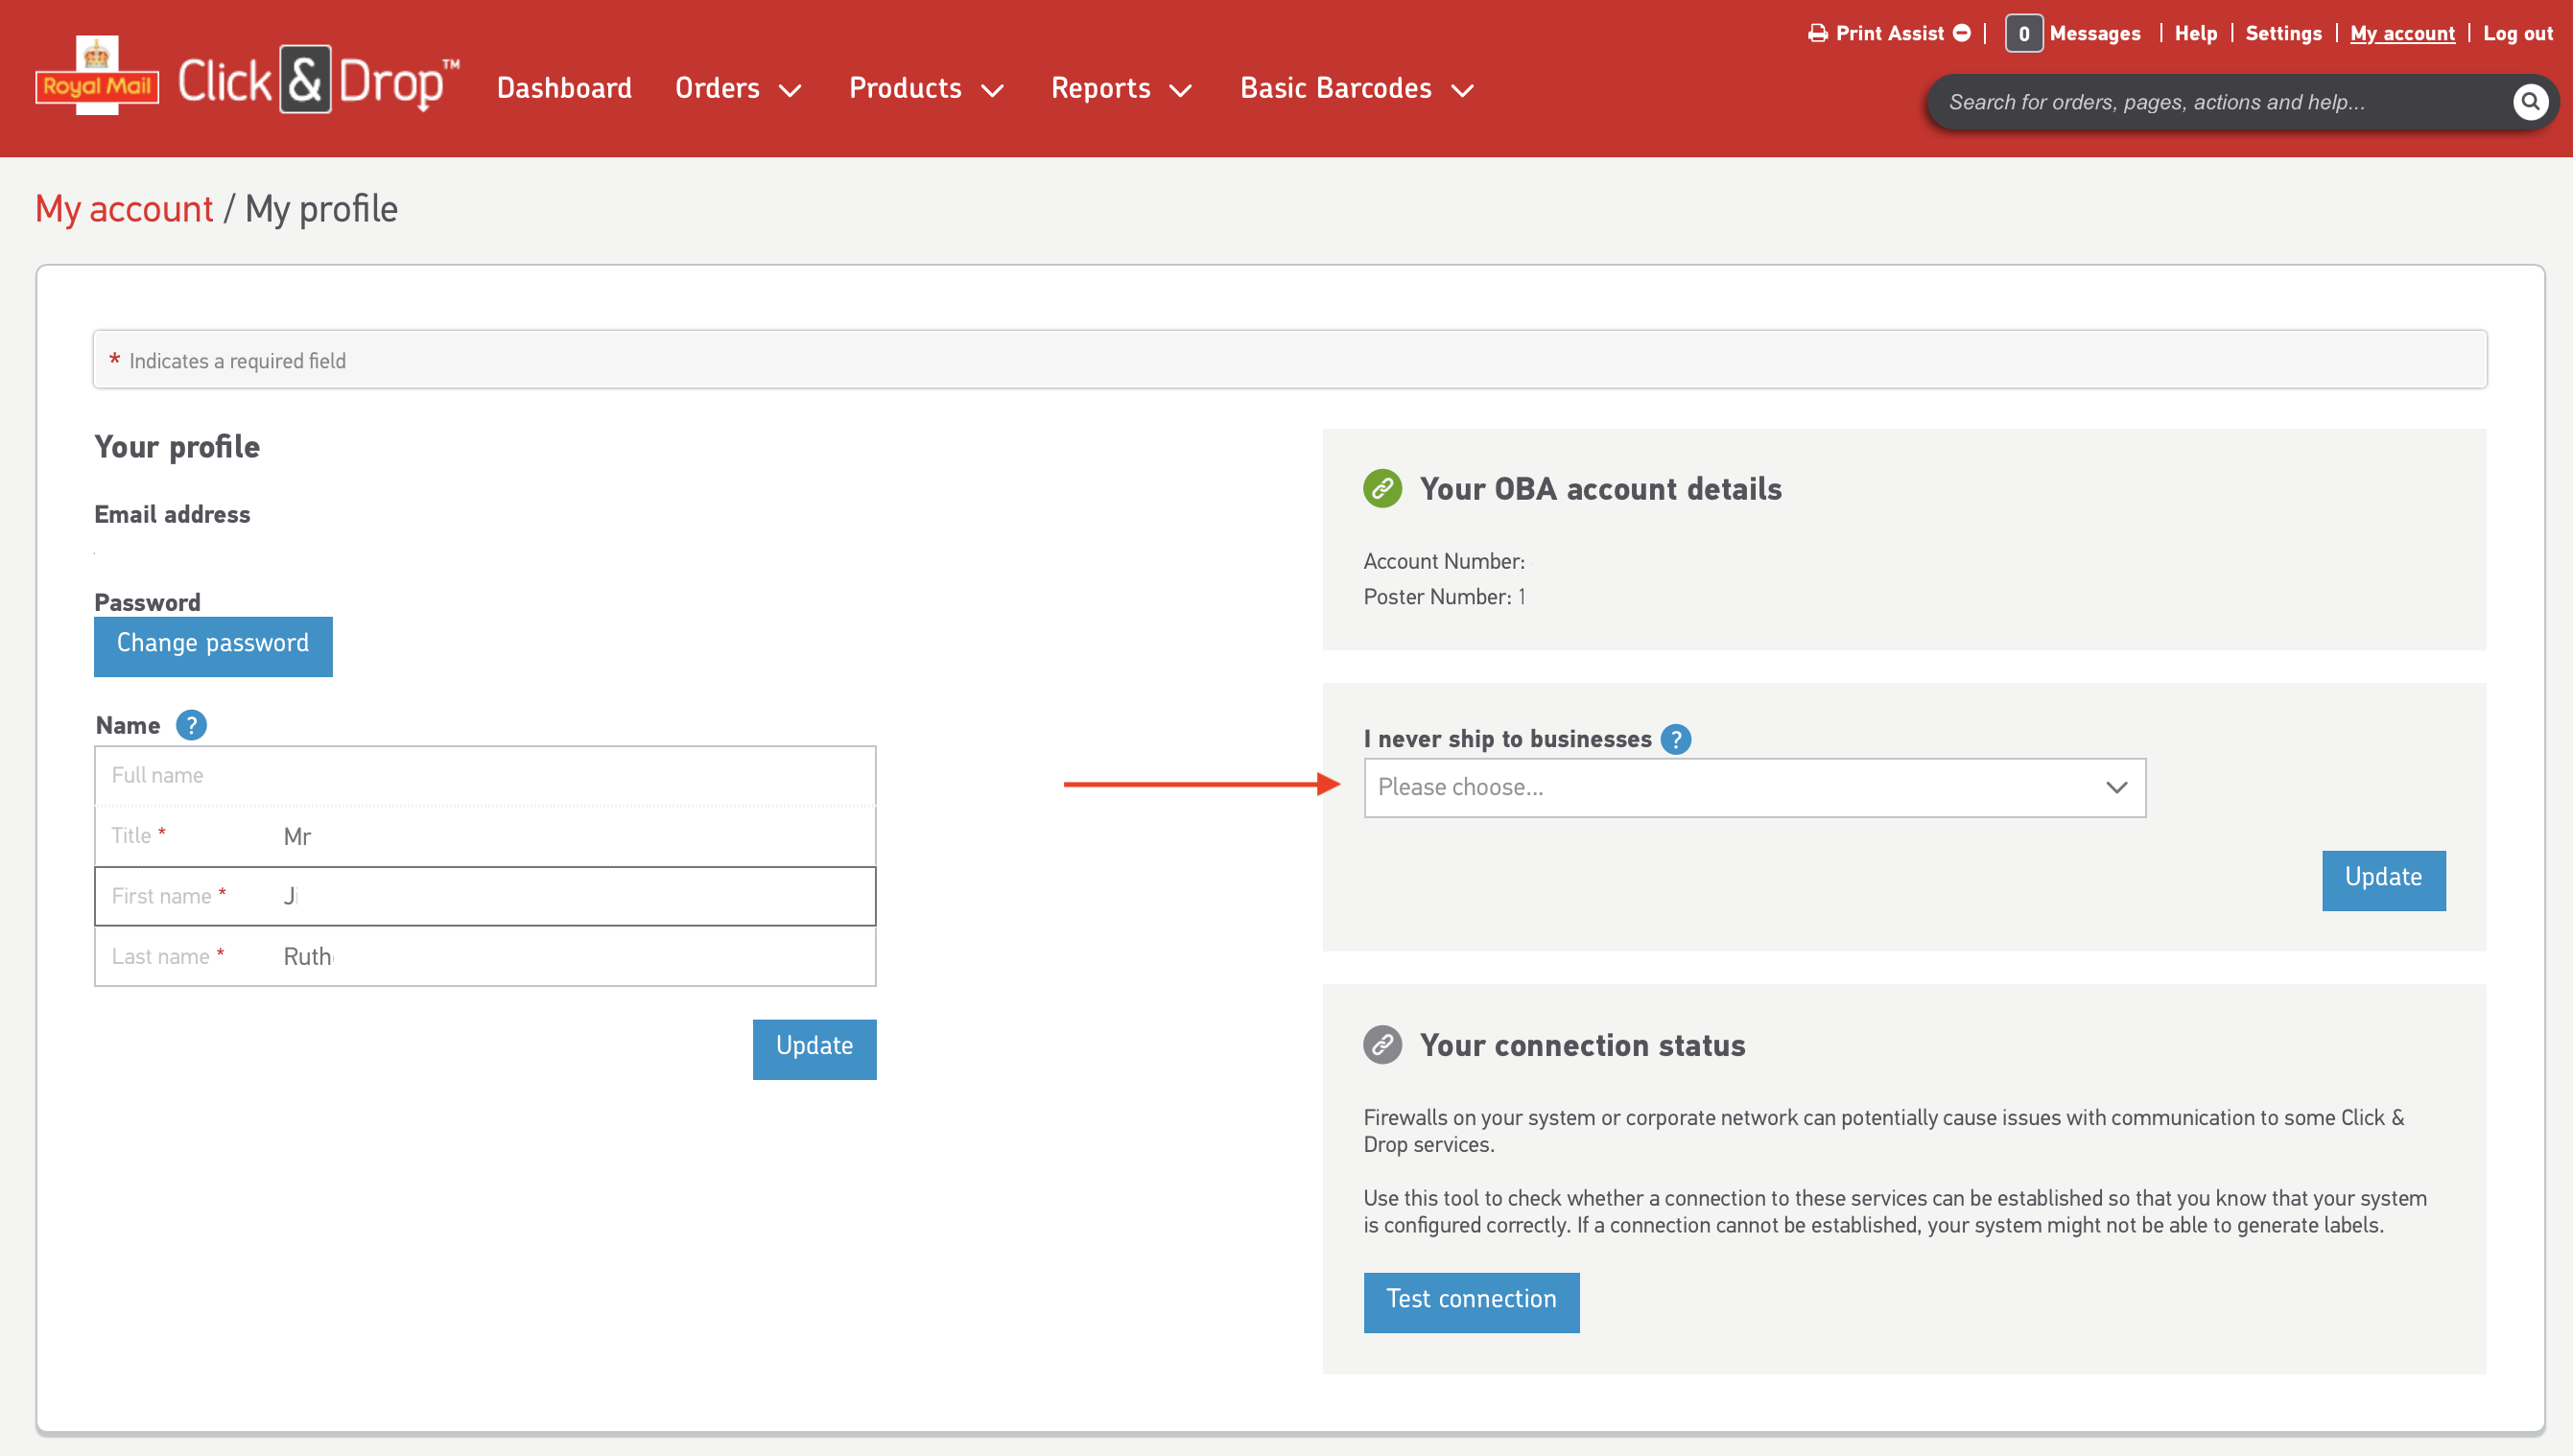This screenshot has height=1456, width=2573.
Task: Expand the Basic Barcodes menu
Action: [x=1356, y=89]
